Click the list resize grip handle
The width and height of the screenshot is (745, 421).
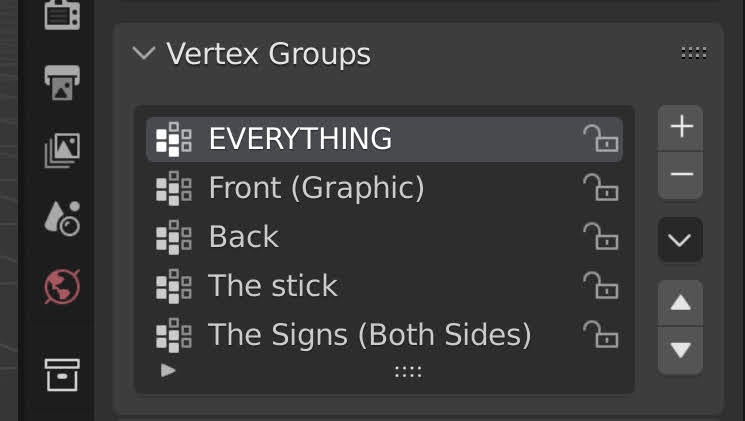(408, 371)
